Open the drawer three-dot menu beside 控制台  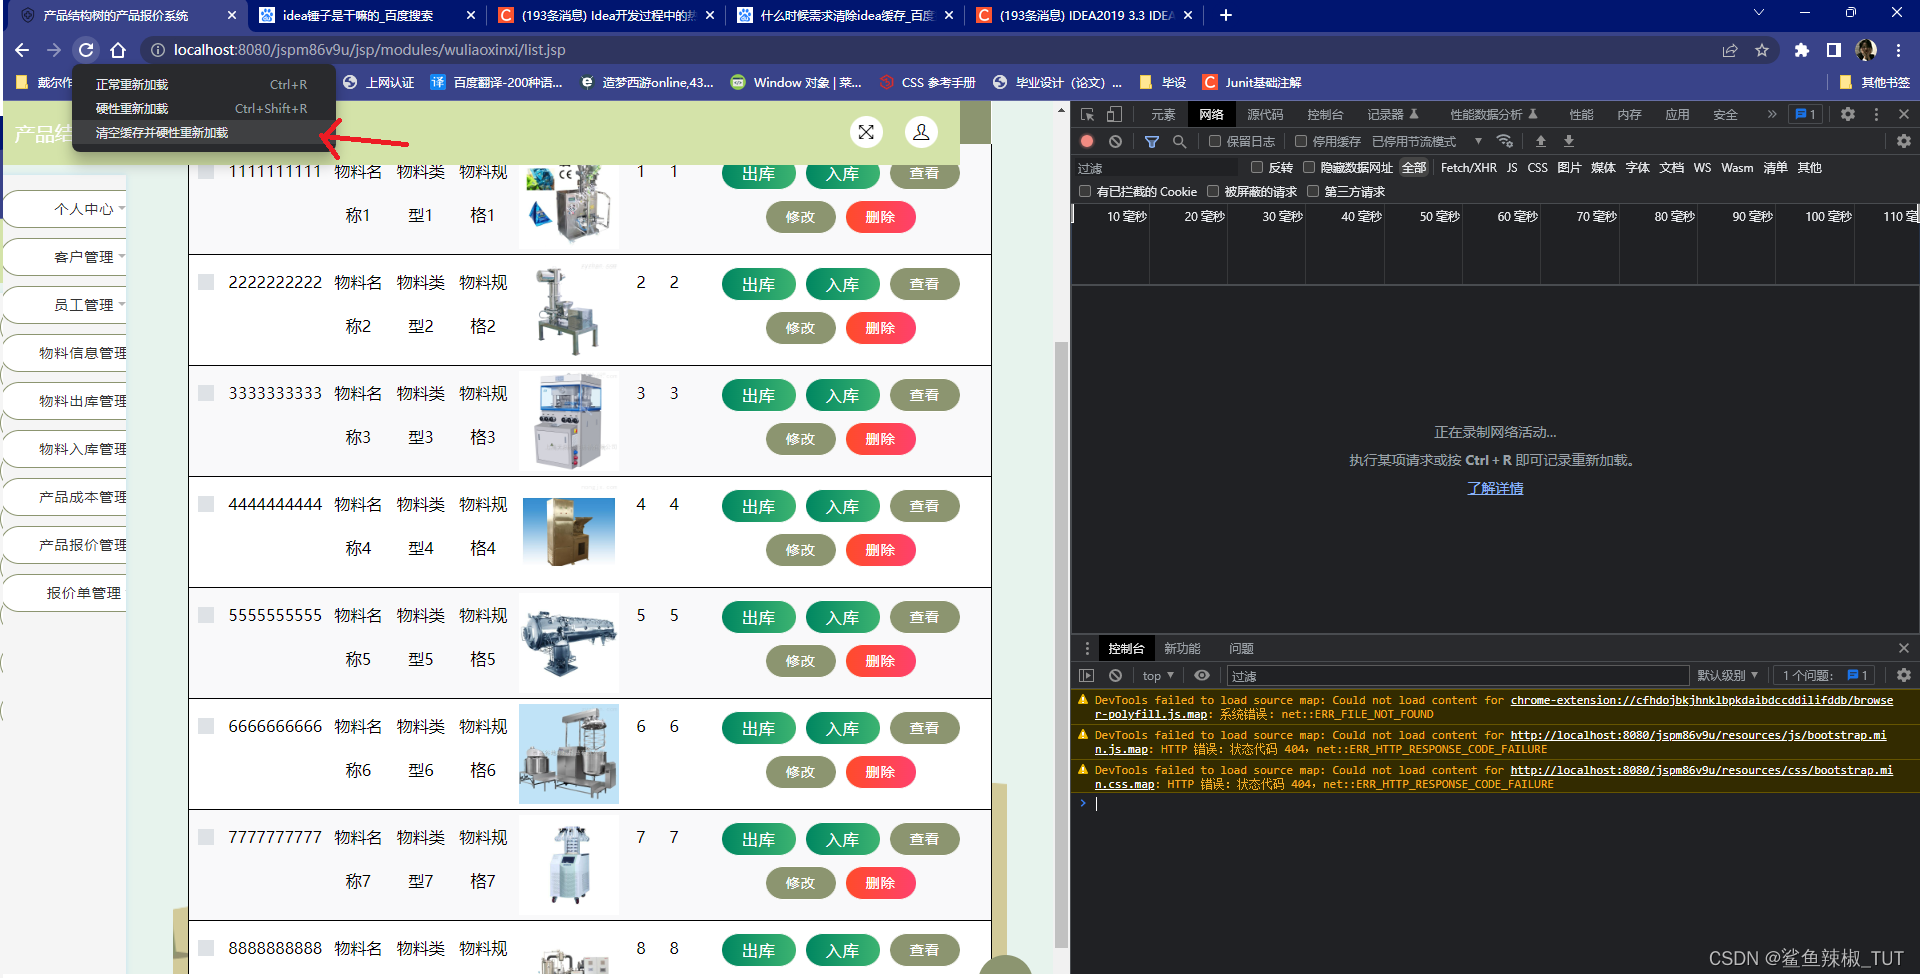1087,649
